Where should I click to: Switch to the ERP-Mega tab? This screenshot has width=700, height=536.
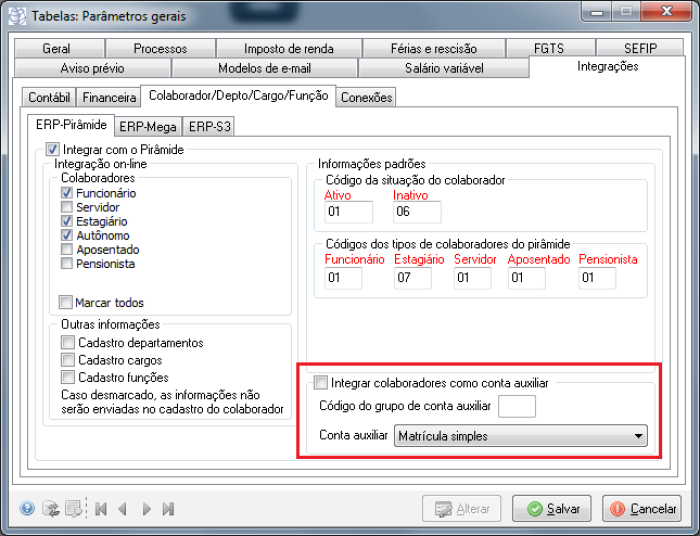pos(146,127)
